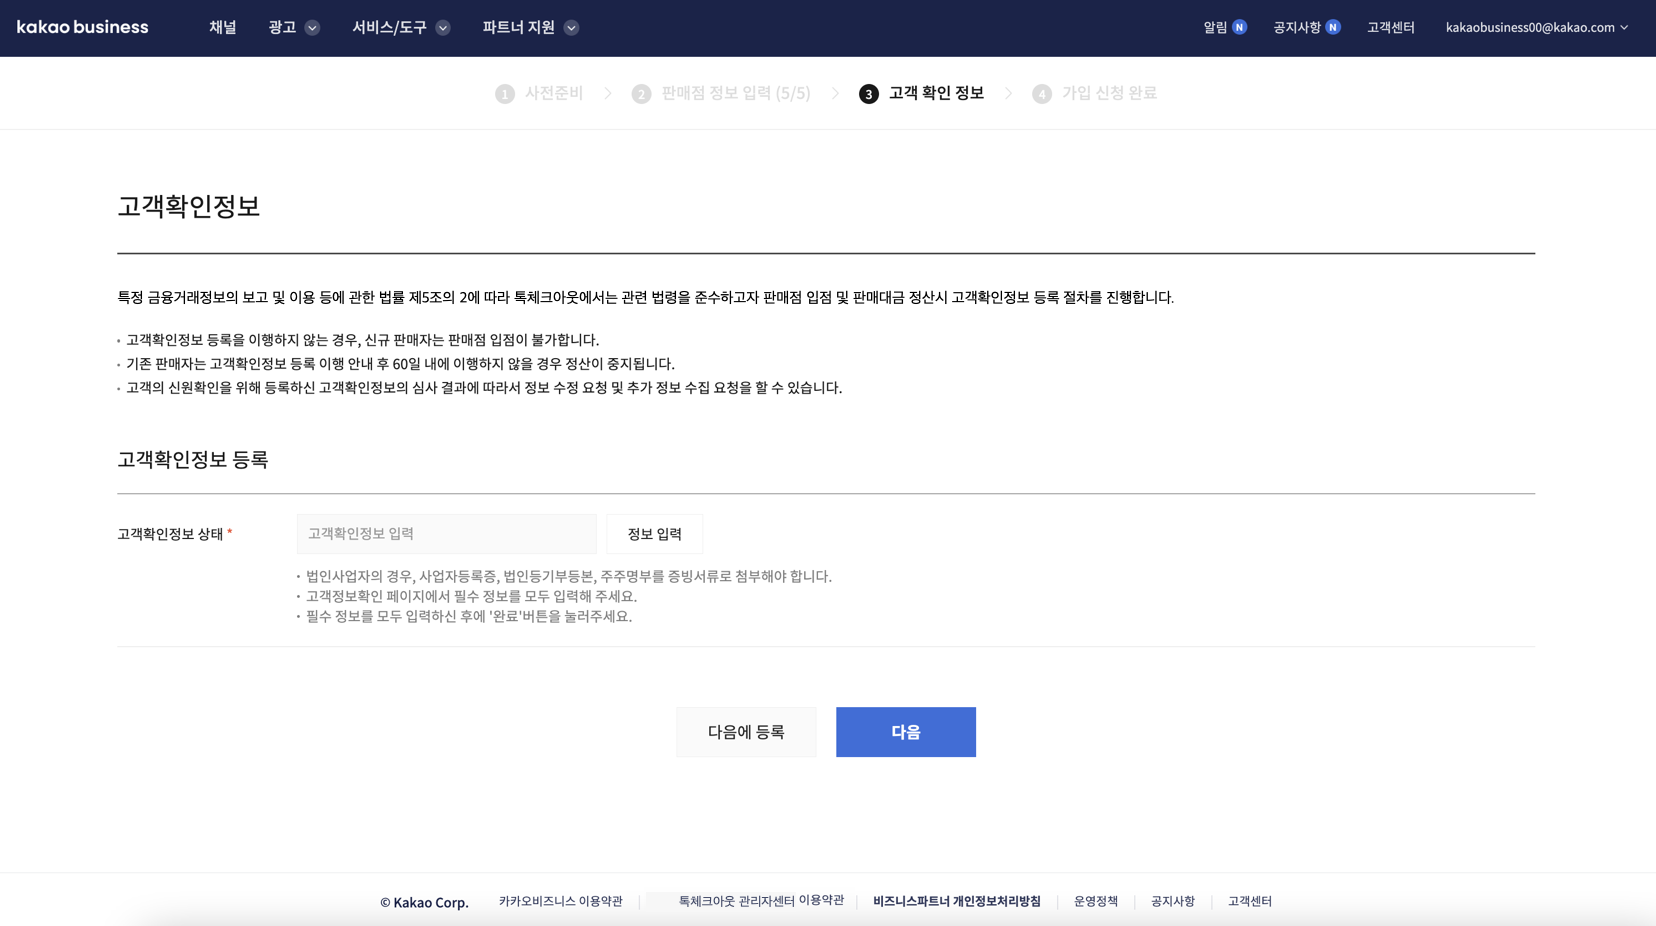Focus the 고객확인정보 입력 text field

coord(446,534)
